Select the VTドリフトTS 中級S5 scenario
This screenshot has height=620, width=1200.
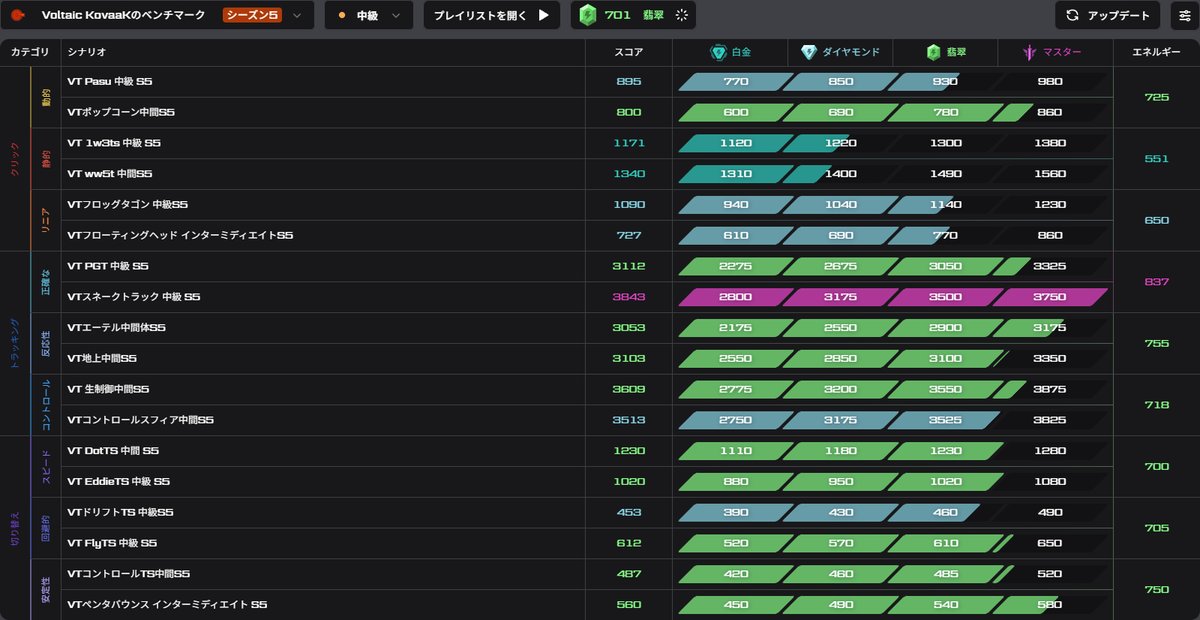pos(120,512)
